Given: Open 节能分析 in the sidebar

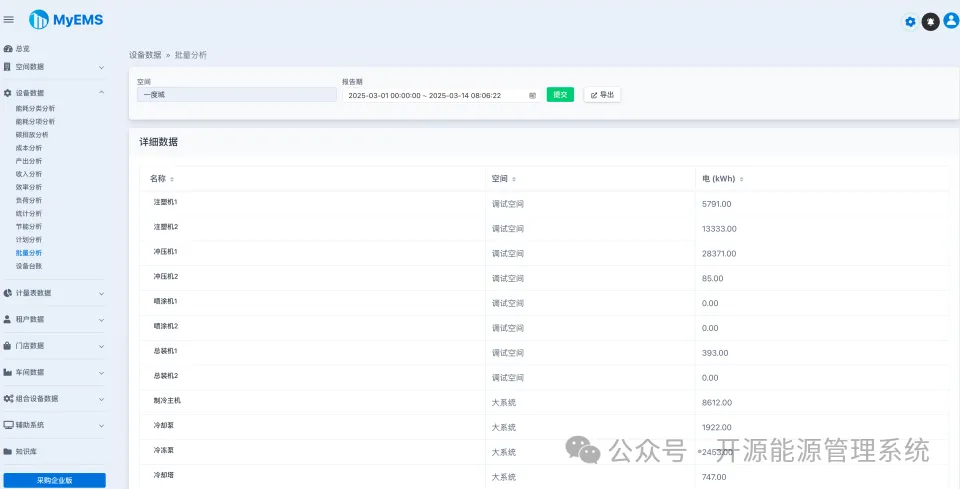Looking at the screenshot, I should (29, 226).
